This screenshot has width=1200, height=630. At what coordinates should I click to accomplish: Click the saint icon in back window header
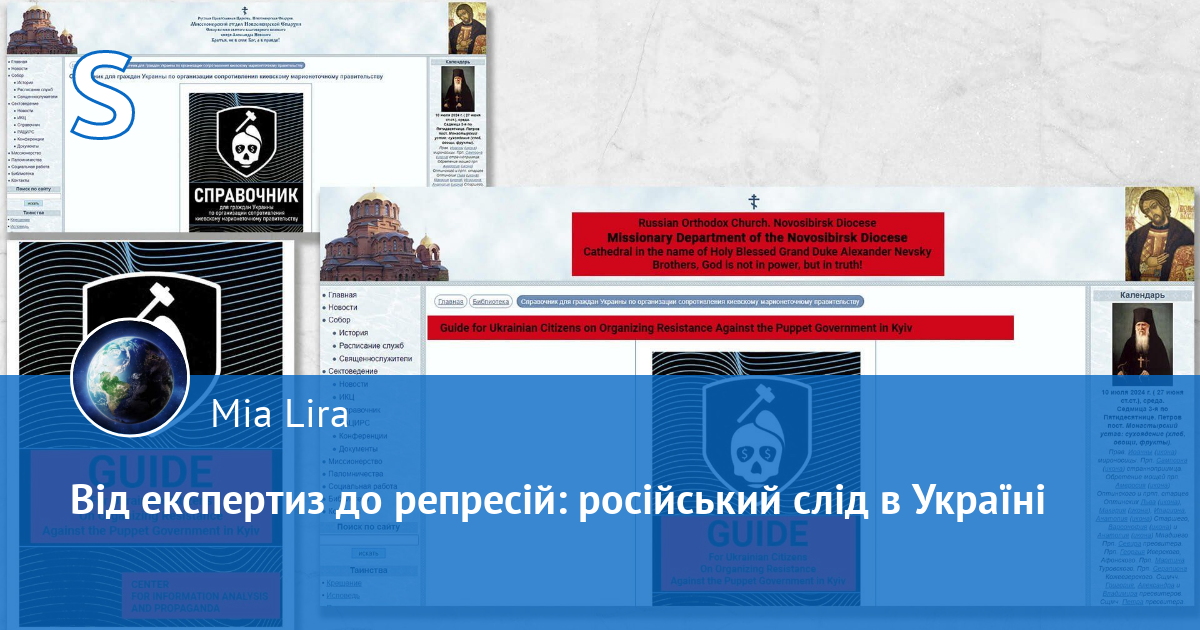tap(467, 27)
